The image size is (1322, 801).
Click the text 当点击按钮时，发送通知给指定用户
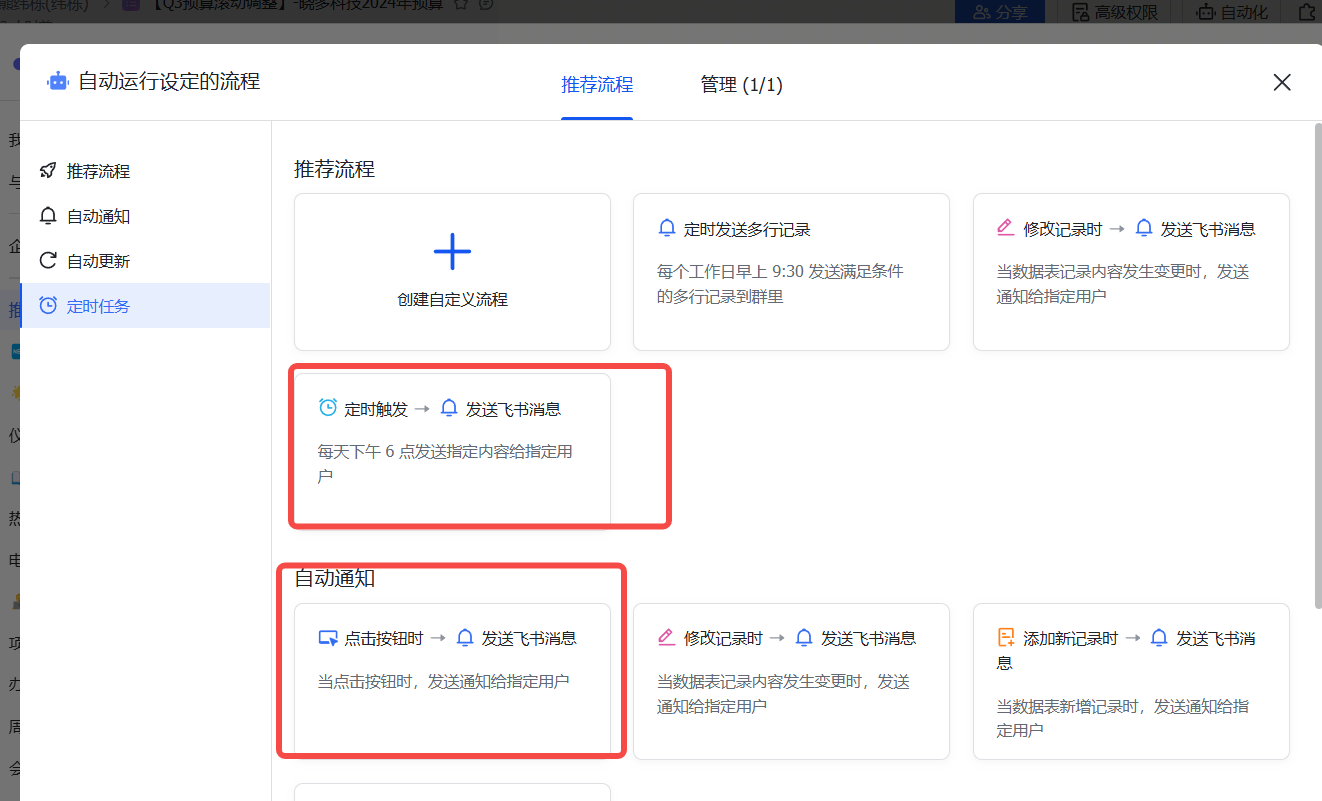[x=443, y=682]
